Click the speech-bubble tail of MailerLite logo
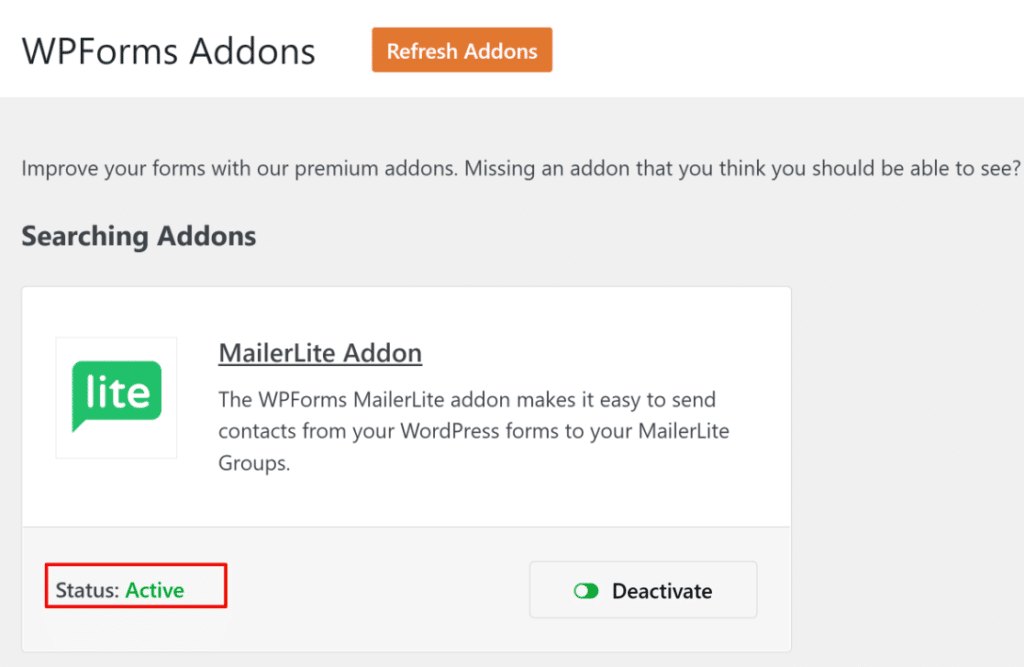Image resolution: width=1024 pixels, height=667 pixels. pyautogui.click(x=79, y=425)
